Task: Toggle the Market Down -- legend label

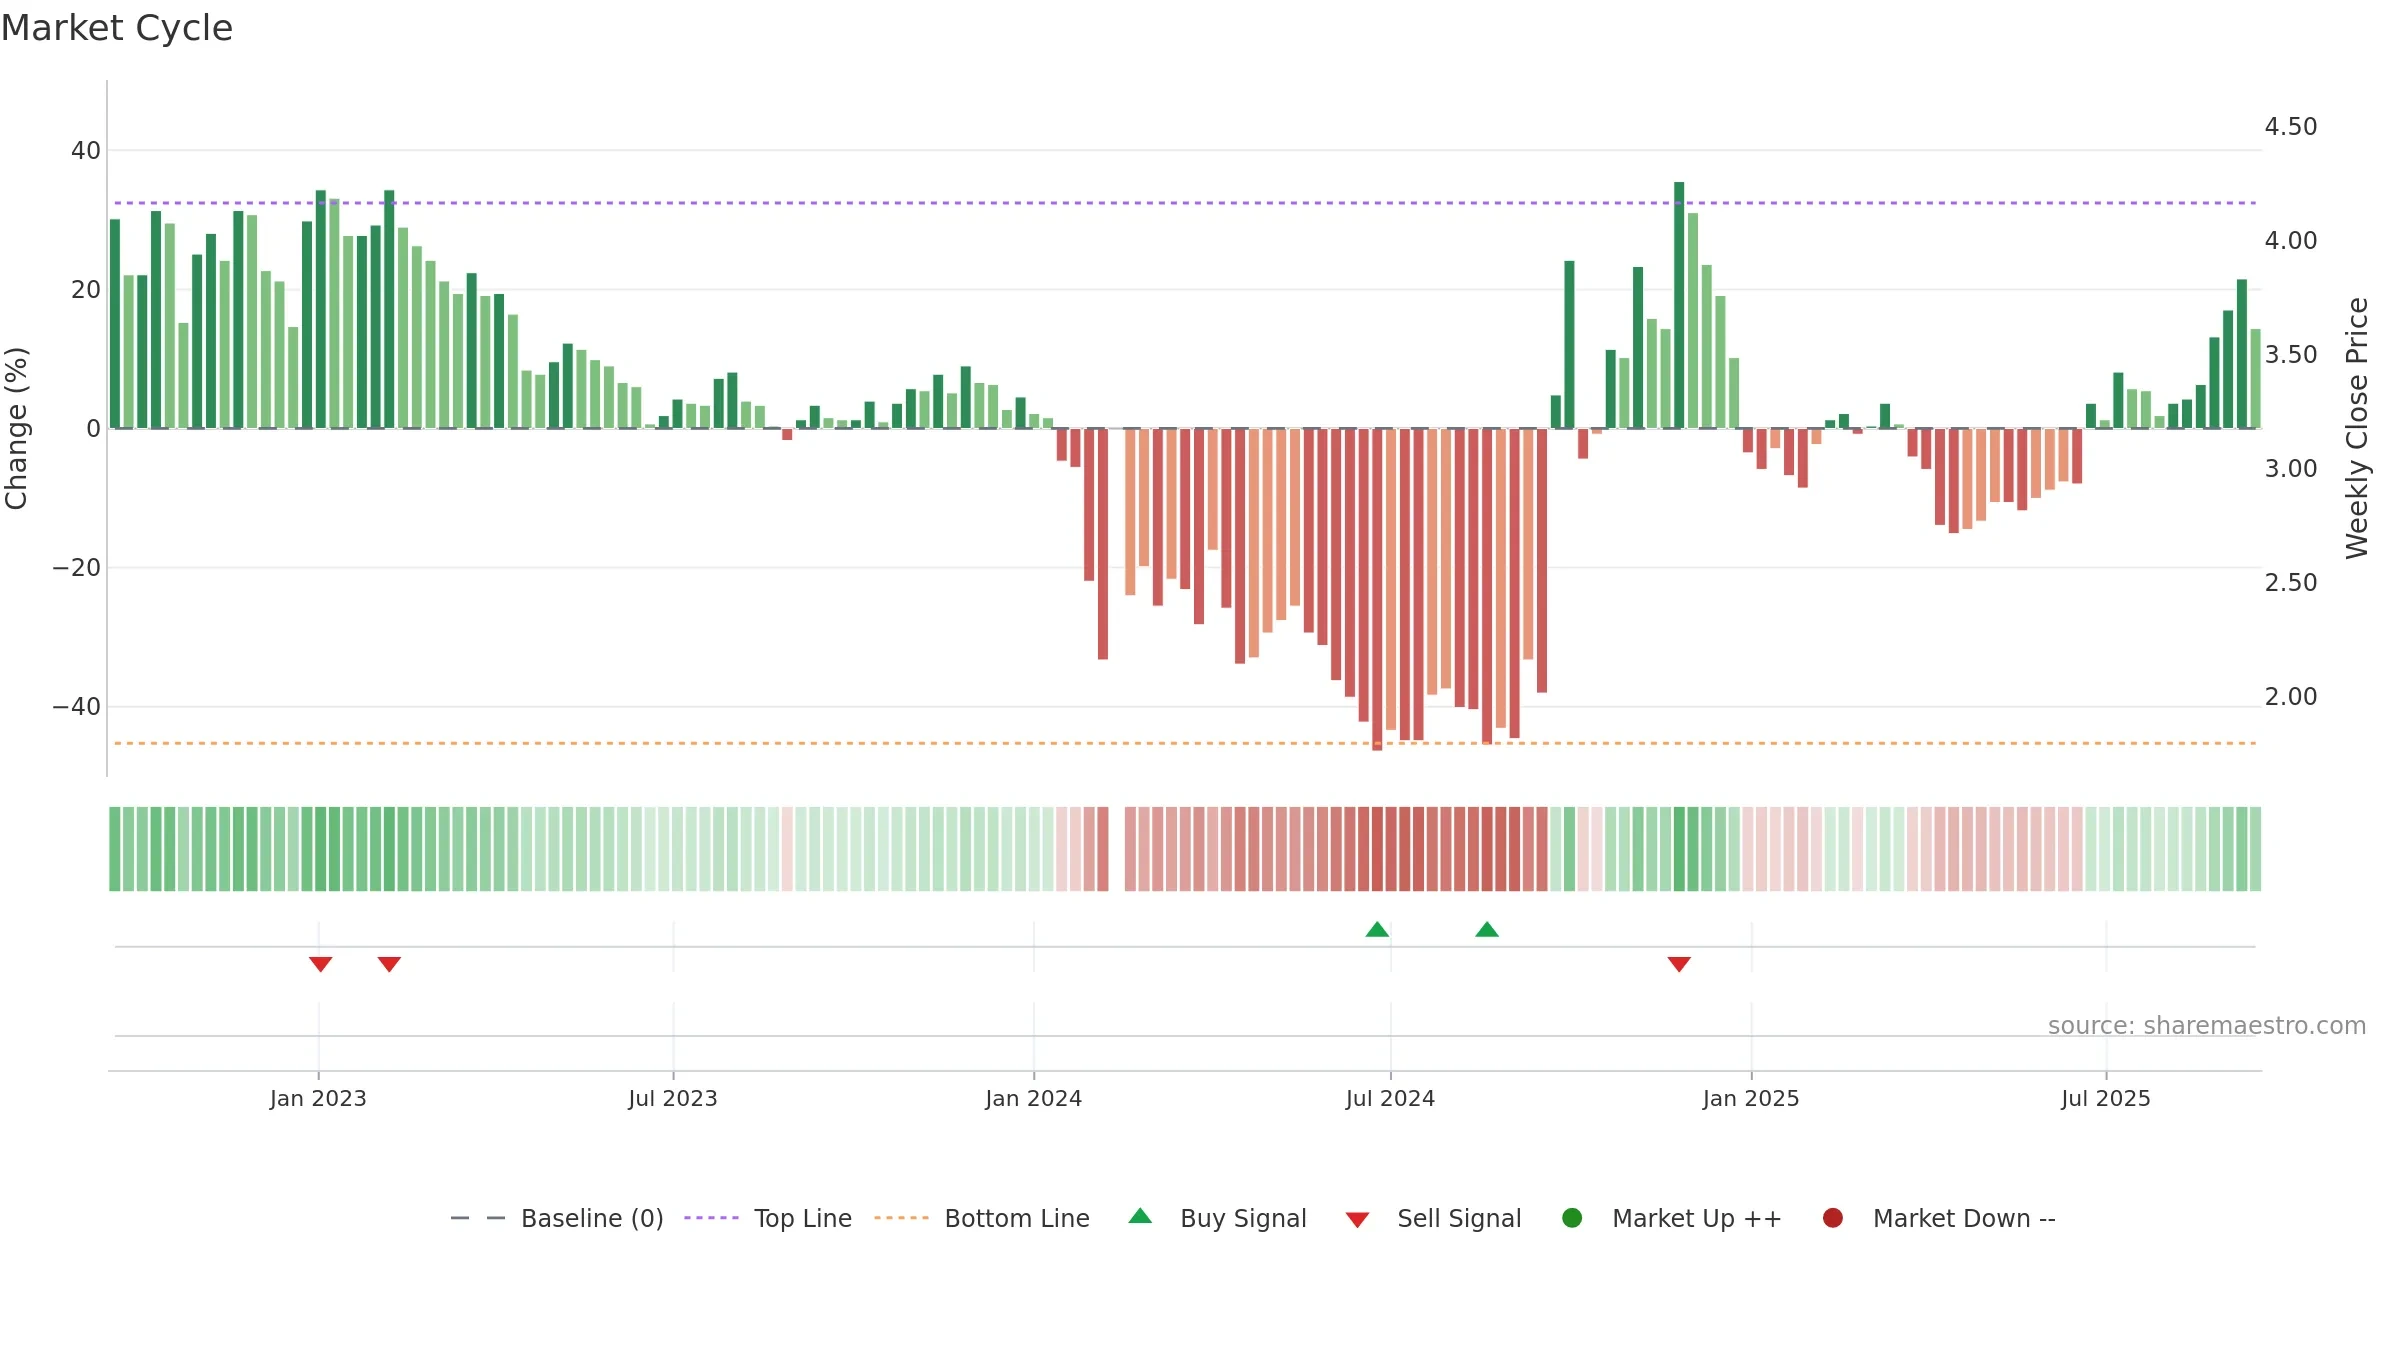Action: click(1964, 1218)
